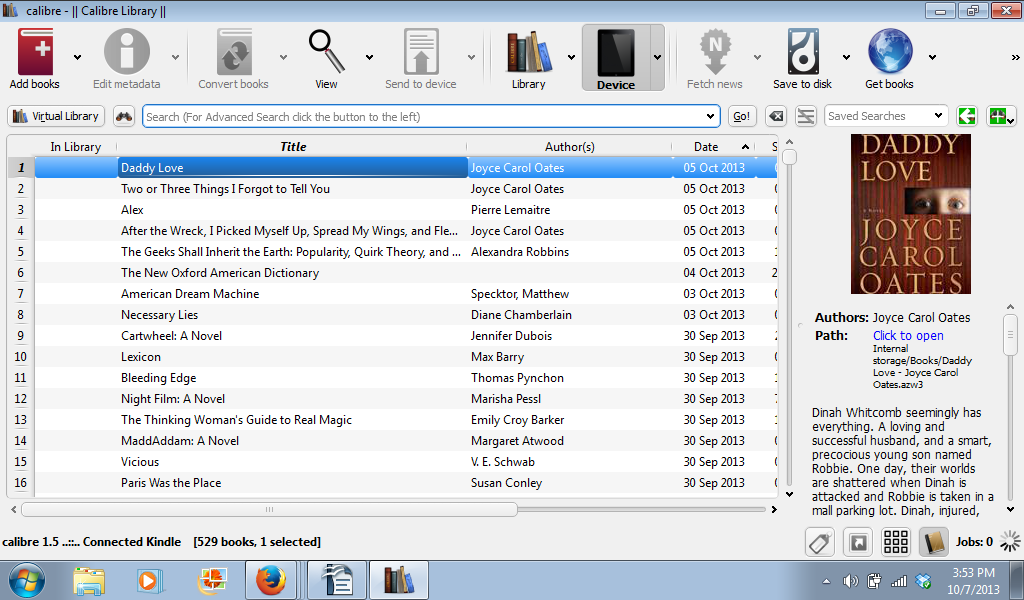Select 'The New Oxford American Dictionary' row

click(x=405, y=273)
